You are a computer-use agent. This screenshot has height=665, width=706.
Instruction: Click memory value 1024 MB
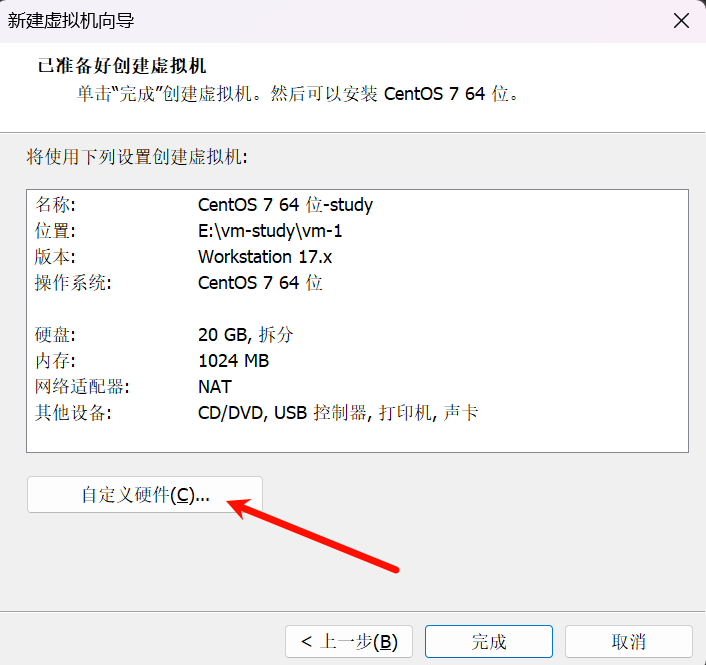[233, 361]
